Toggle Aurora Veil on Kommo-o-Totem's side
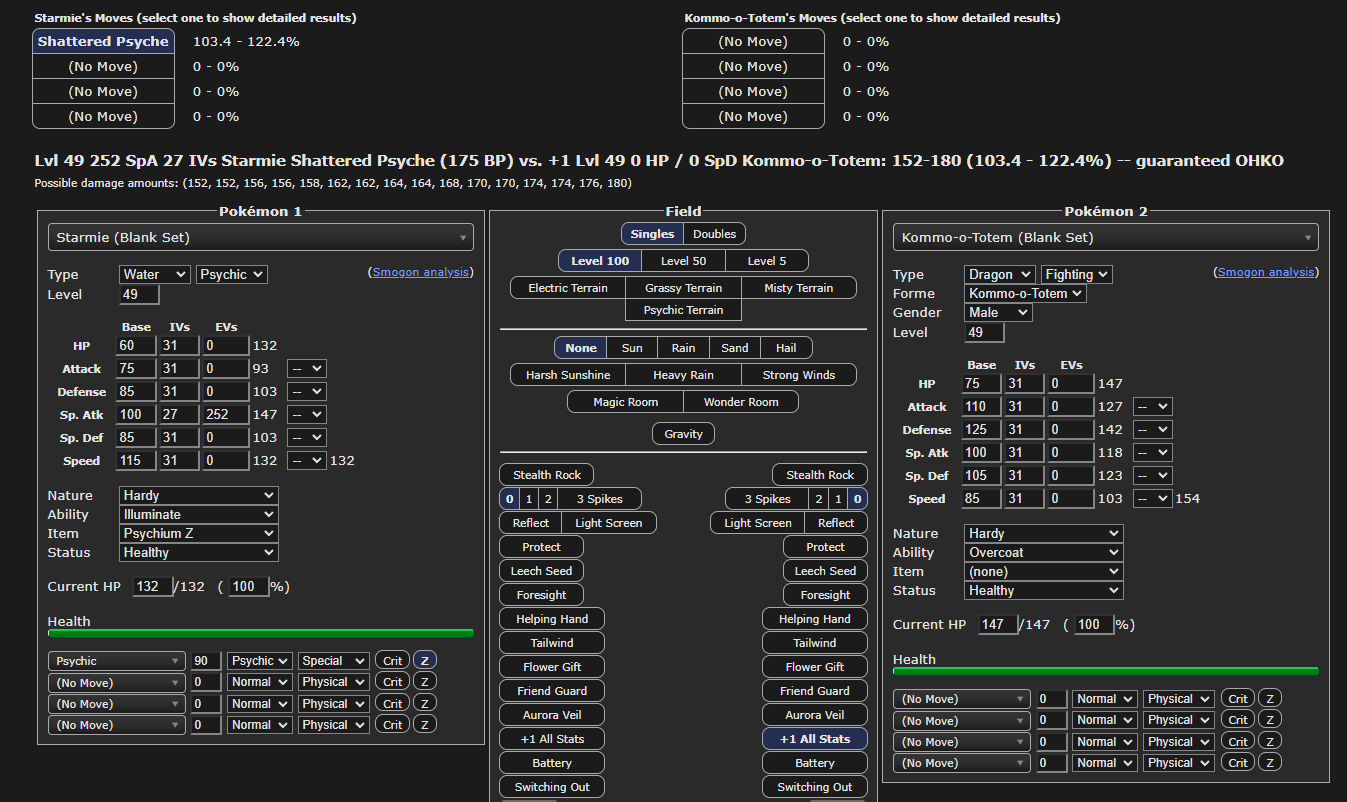1347x802 pixels. pyautogui.click(x=815, y=715)
